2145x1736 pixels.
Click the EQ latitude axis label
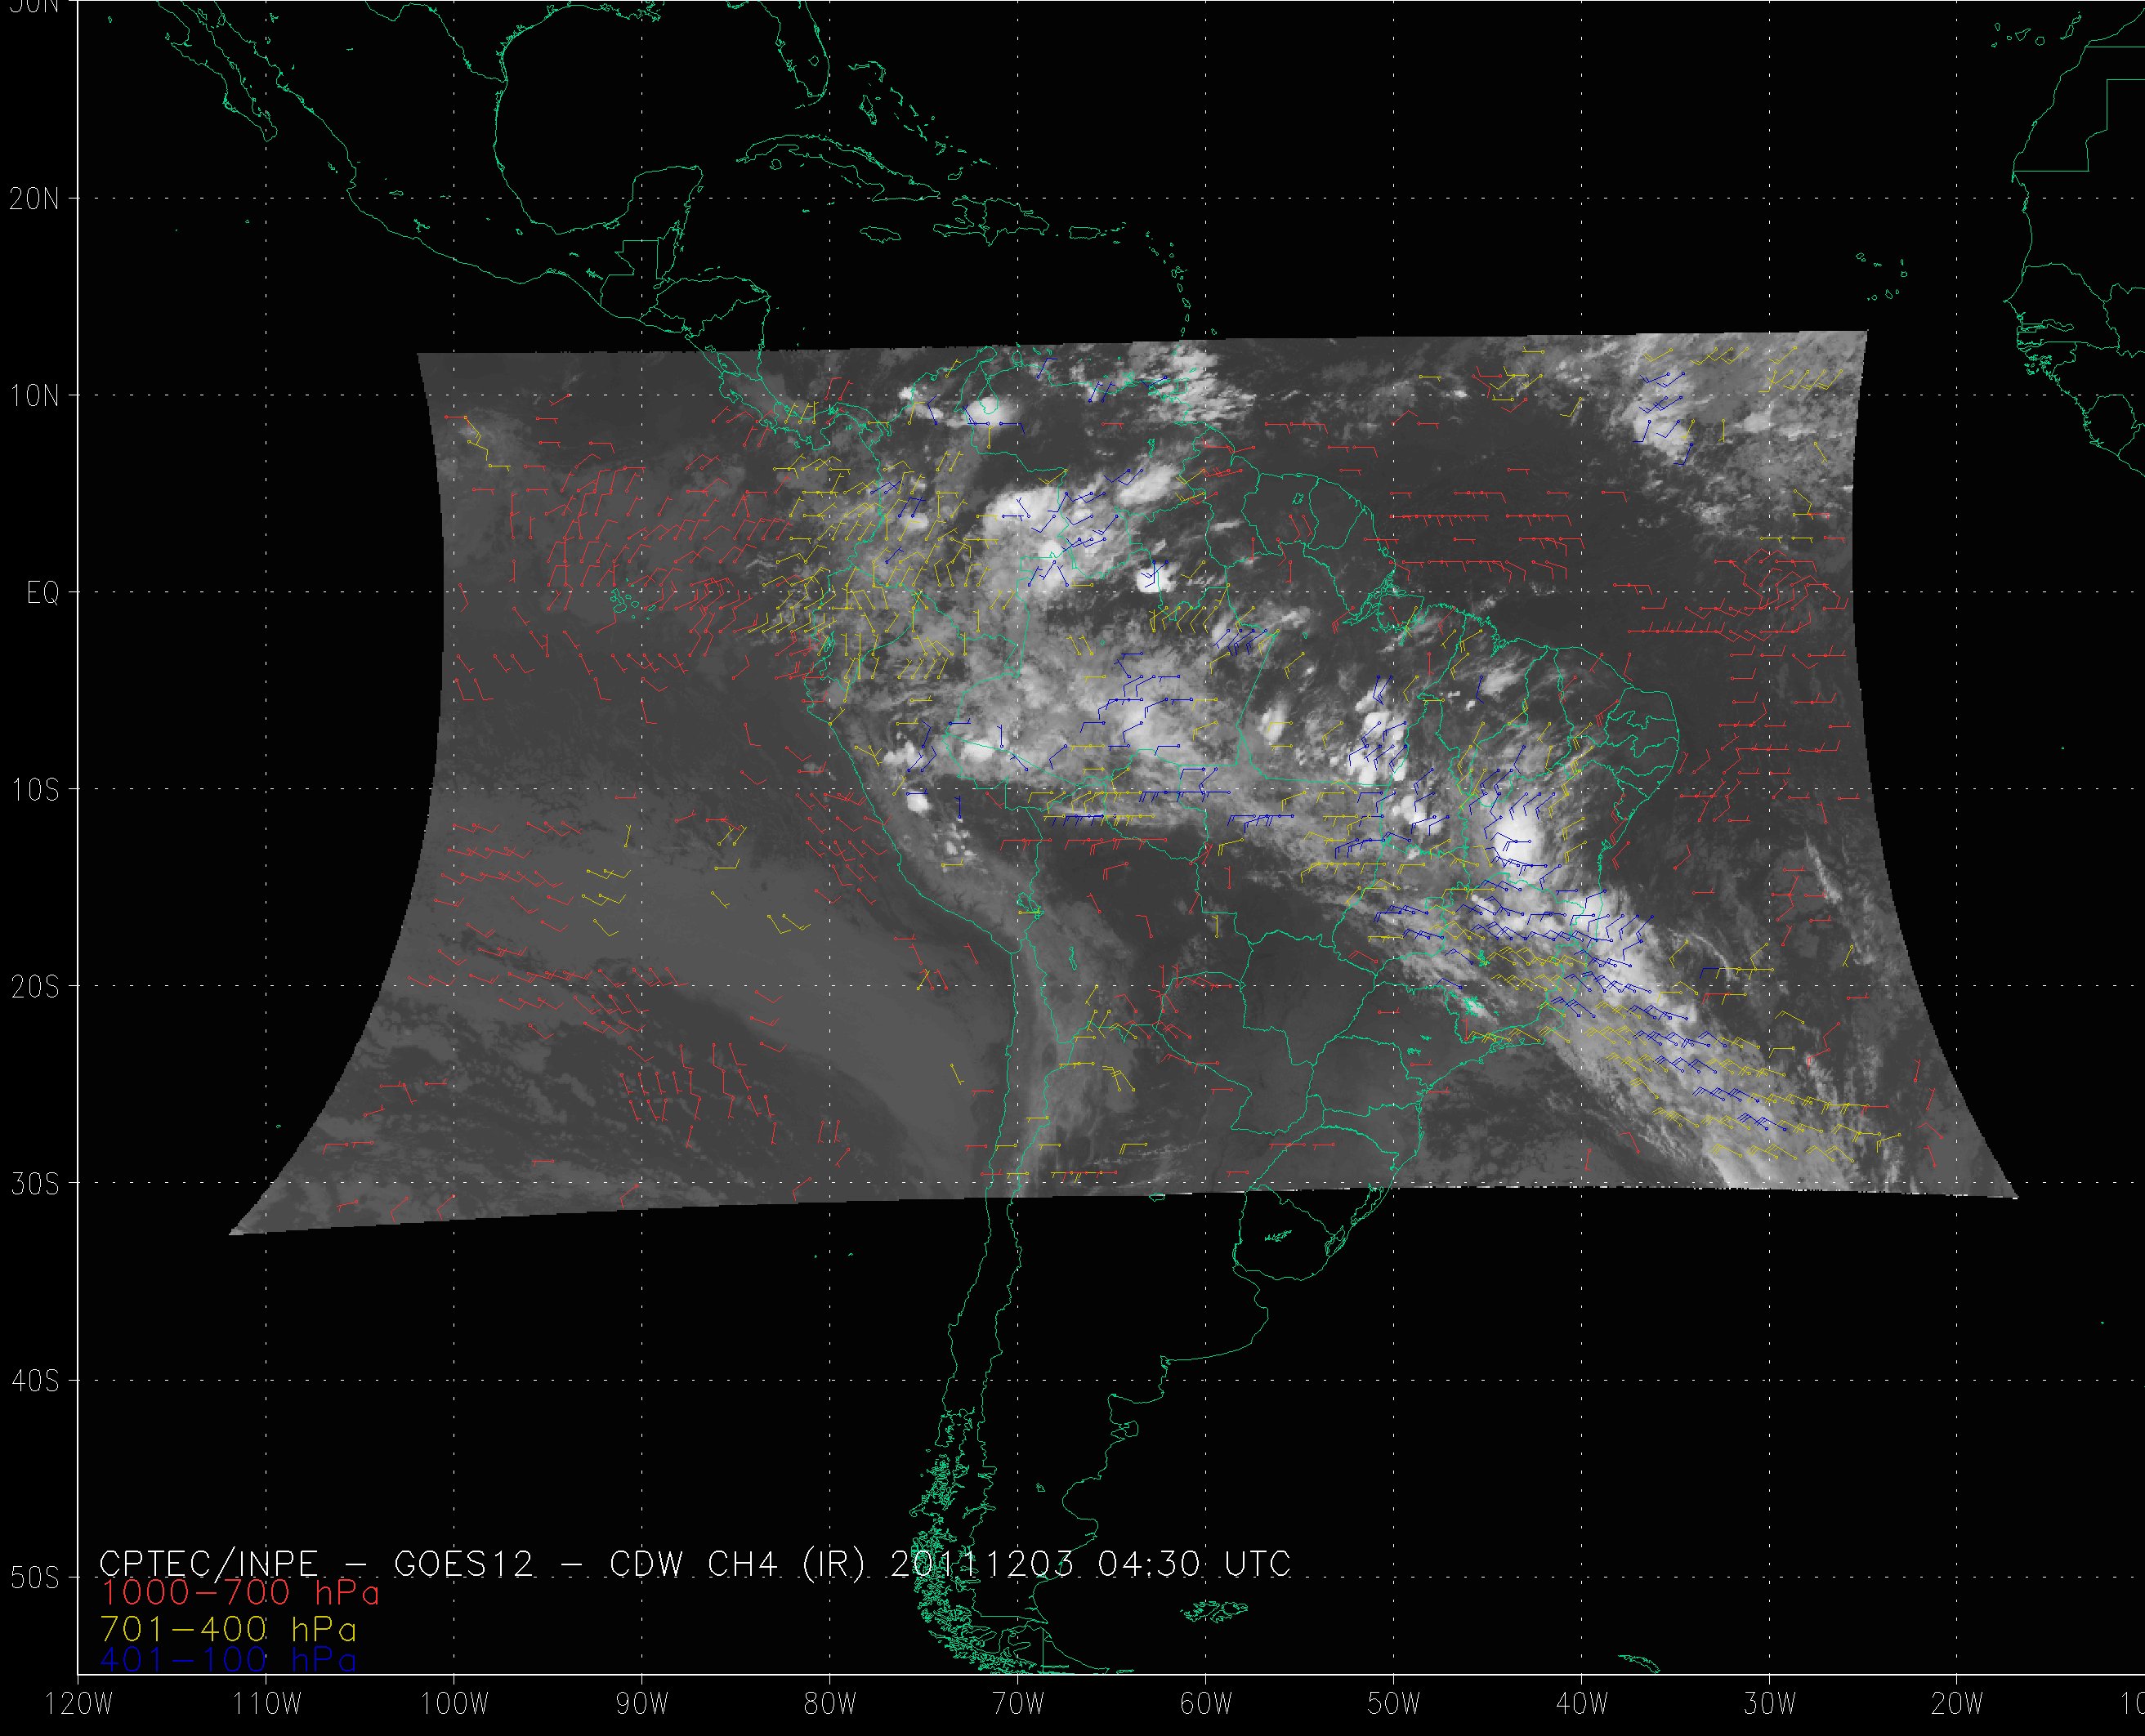coord(42,594)
